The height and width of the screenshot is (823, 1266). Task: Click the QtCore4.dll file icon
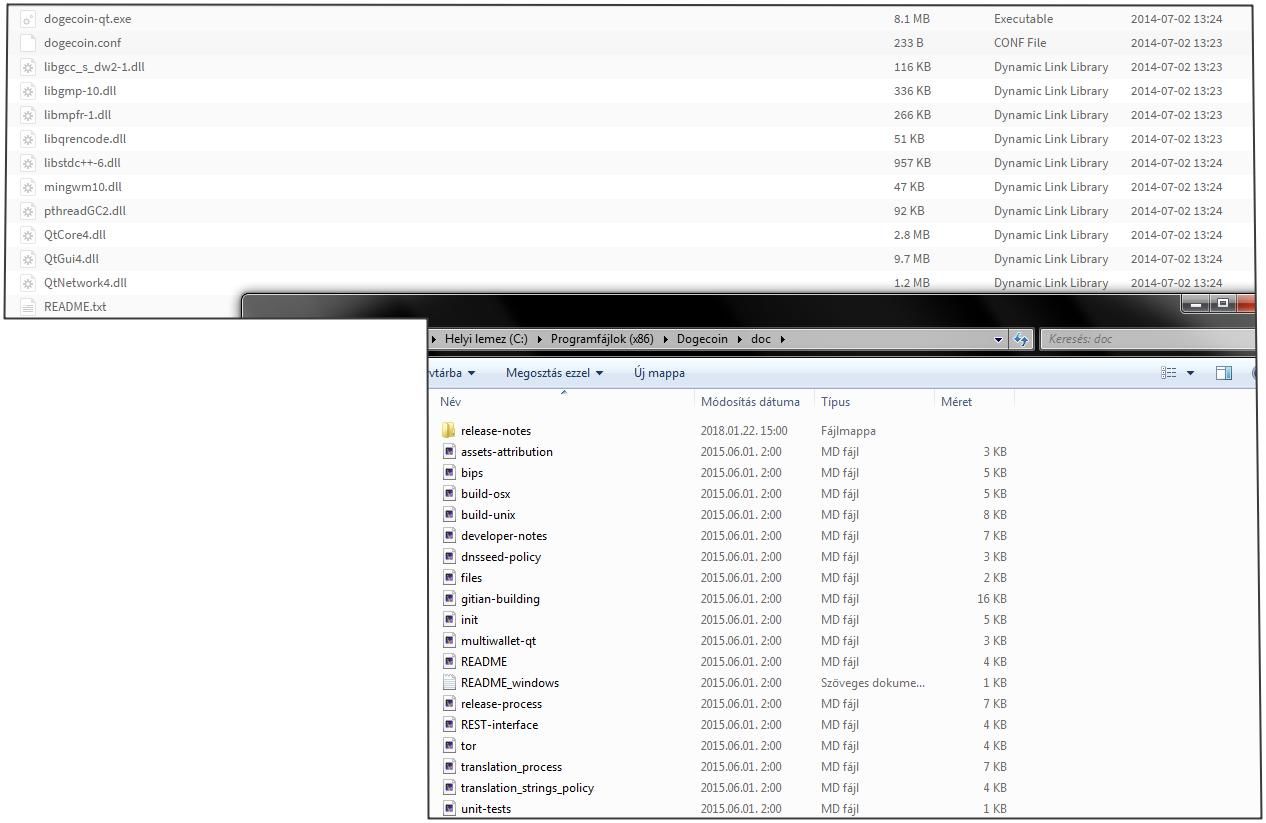pos(28,235)
